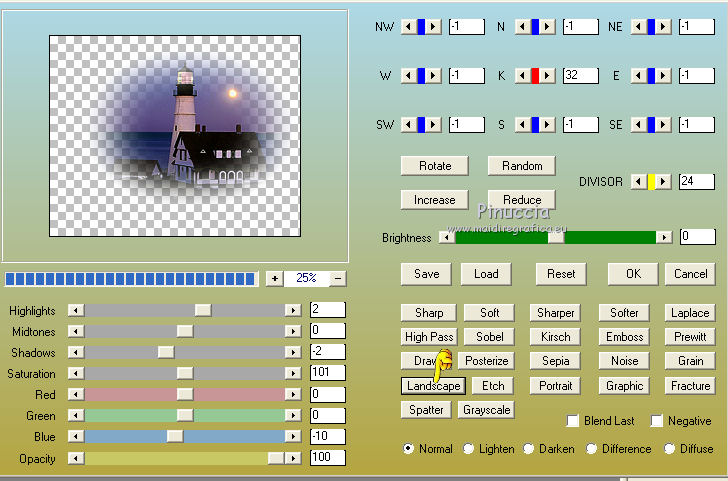Cancel the filter dialog
Viewport: 728px width, 481px height.
[x=690, y=274]
